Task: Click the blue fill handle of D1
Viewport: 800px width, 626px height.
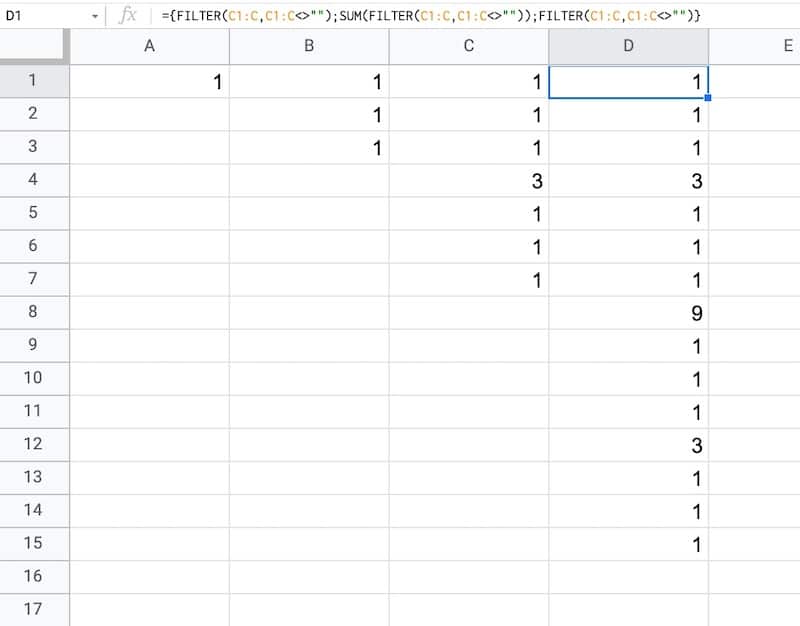Action: coord(708,97)
